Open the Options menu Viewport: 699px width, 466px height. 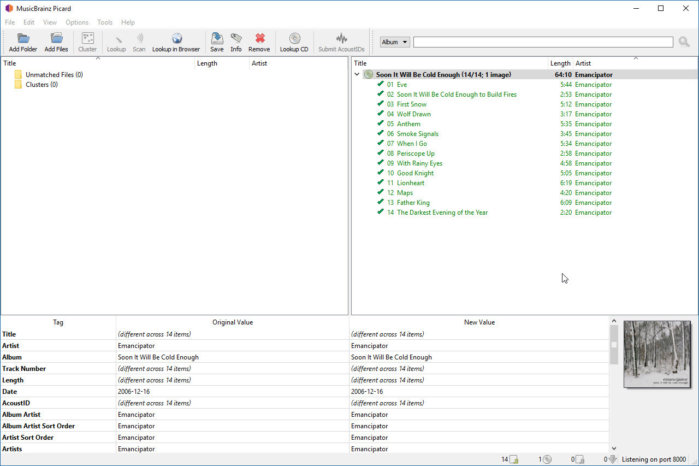click(x=77, y=22)
